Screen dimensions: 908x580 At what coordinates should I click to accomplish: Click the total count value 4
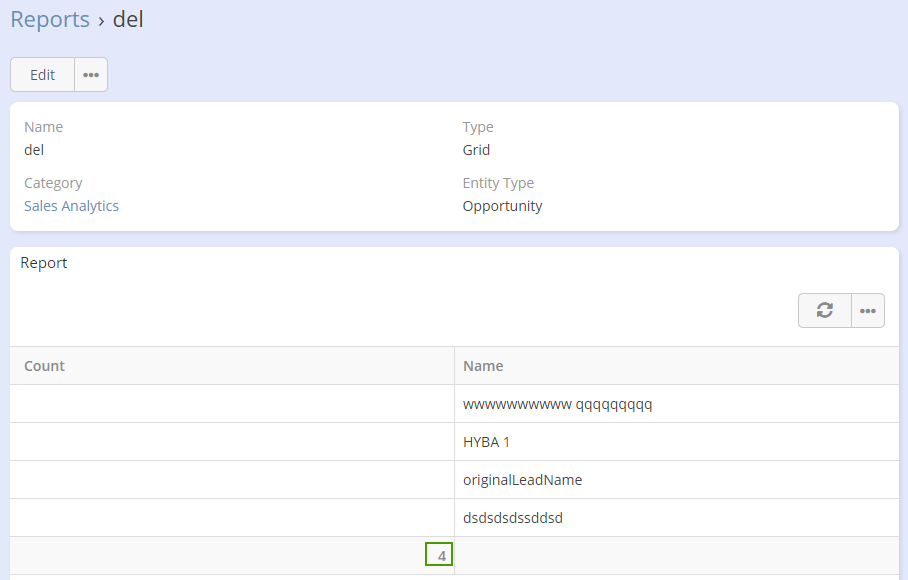pyautogui.click(x=440, y=555)
